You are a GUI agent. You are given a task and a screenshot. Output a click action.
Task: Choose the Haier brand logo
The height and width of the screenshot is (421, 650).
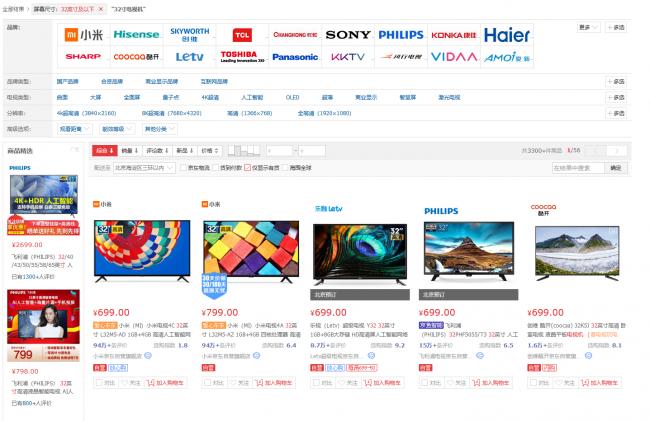(507, 35)
